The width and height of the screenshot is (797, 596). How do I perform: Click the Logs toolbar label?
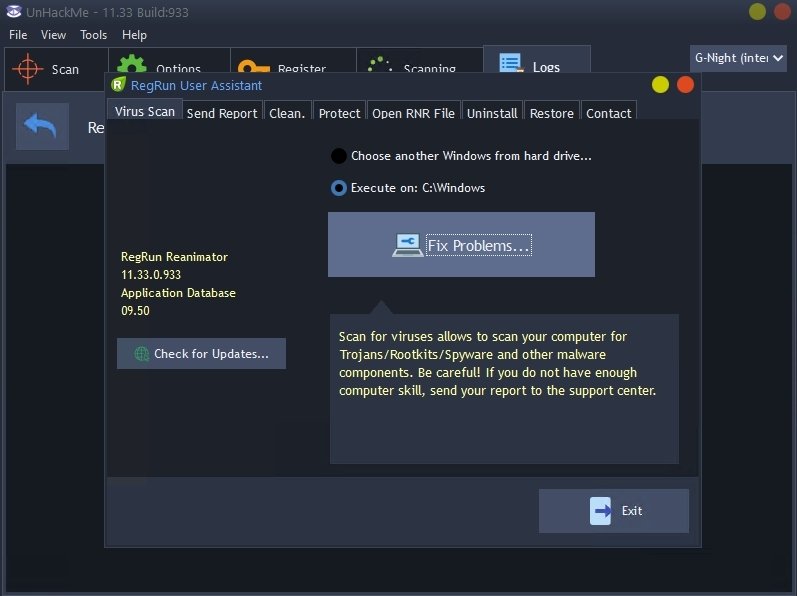coord(546,67)
